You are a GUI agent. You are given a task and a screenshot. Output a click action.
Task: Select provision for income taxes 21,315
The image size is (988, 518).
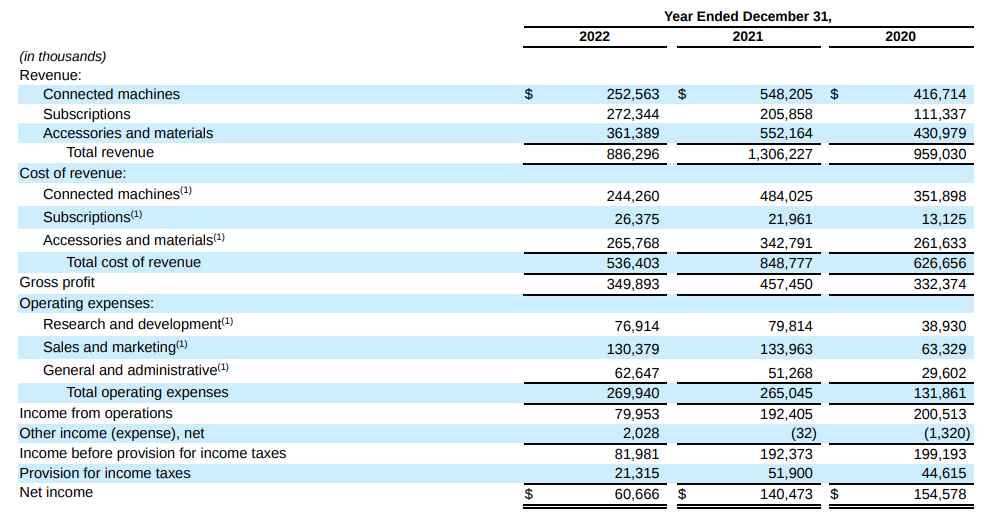point(636,473)
